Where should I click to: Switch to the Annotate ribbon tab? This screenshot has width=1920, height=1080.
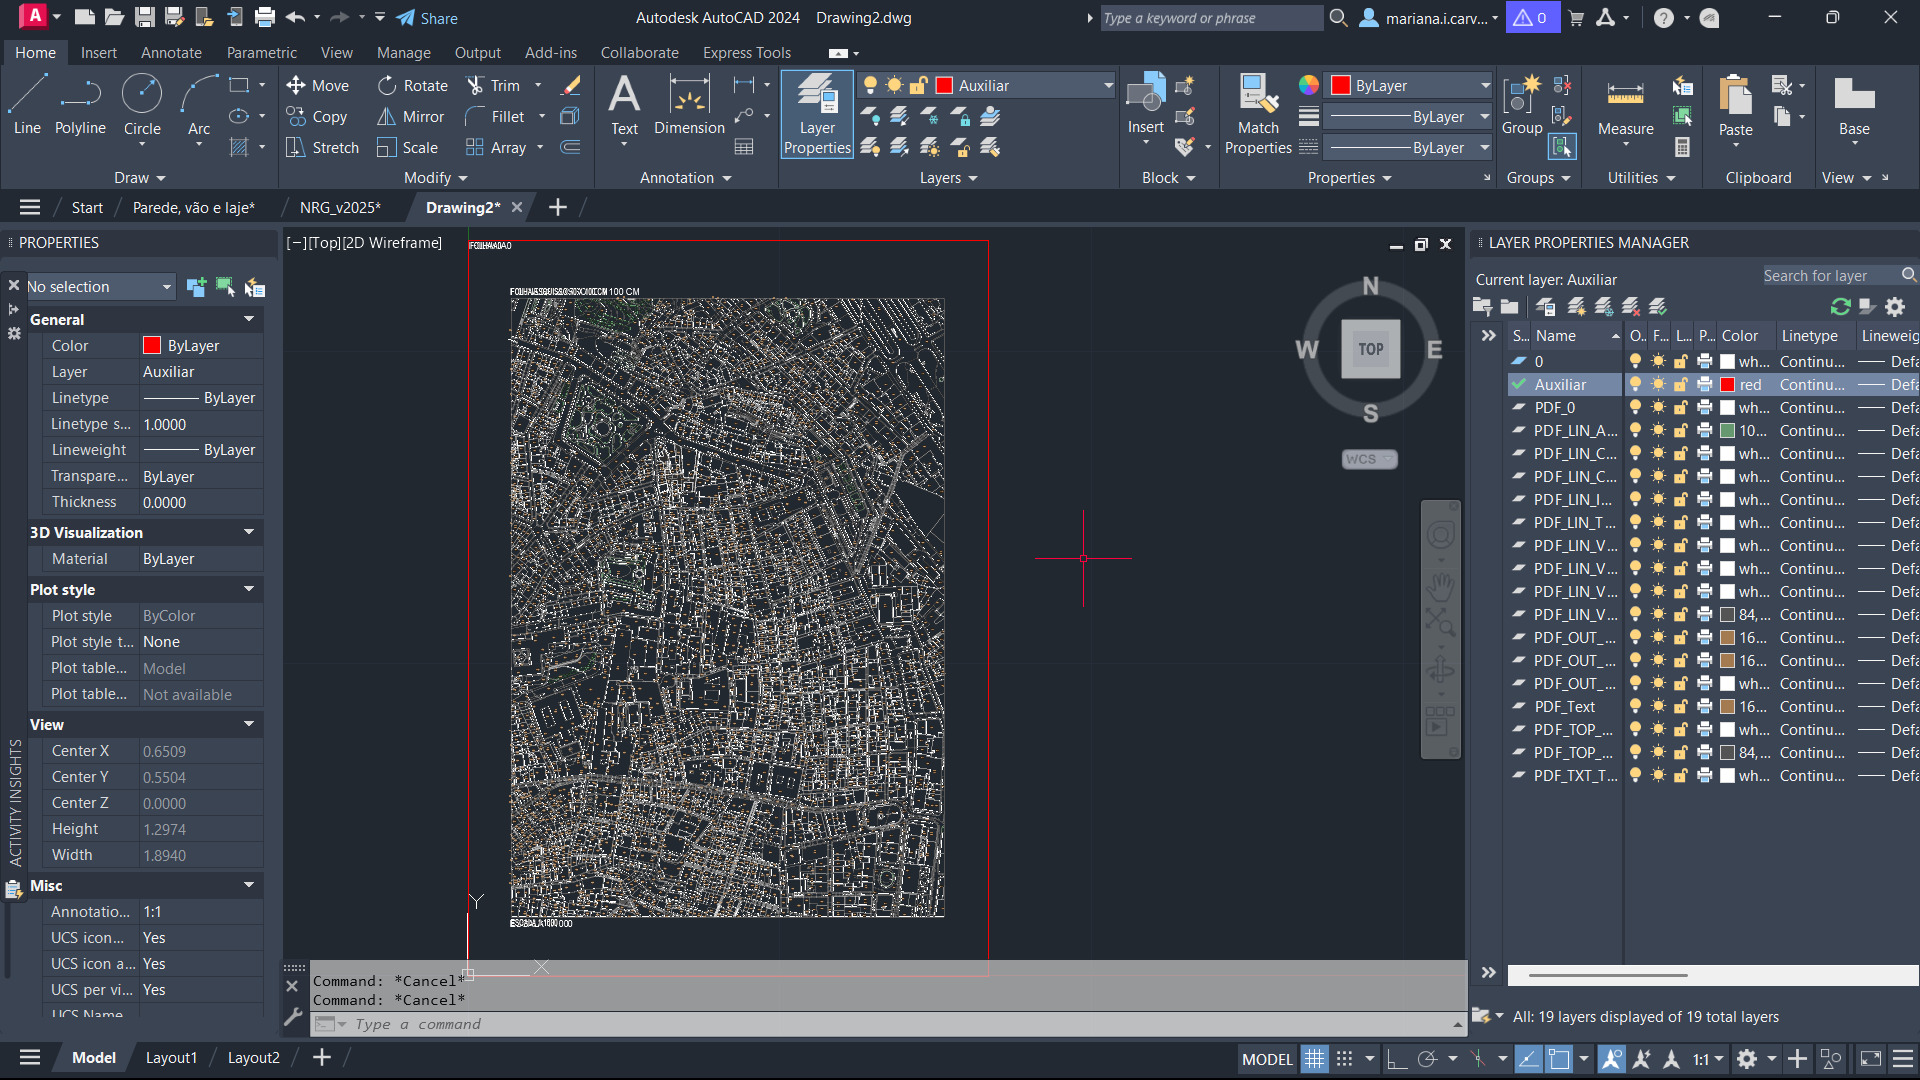point(171,53)
